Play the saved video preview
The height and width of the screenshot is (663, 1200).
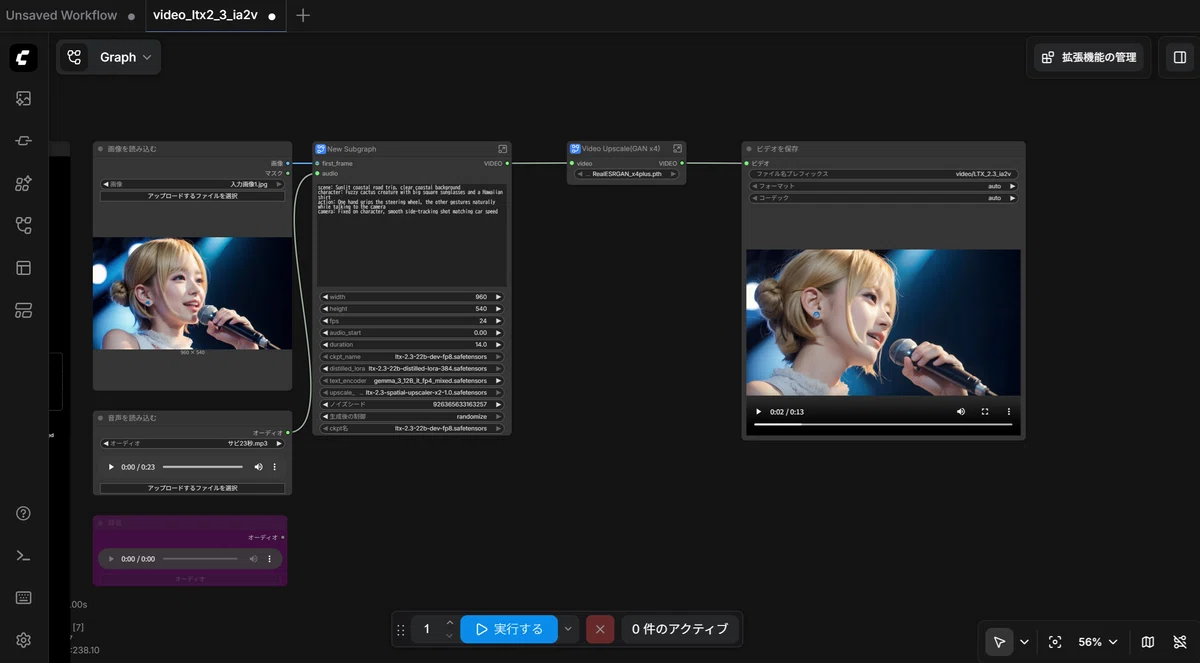coord(758,411)
